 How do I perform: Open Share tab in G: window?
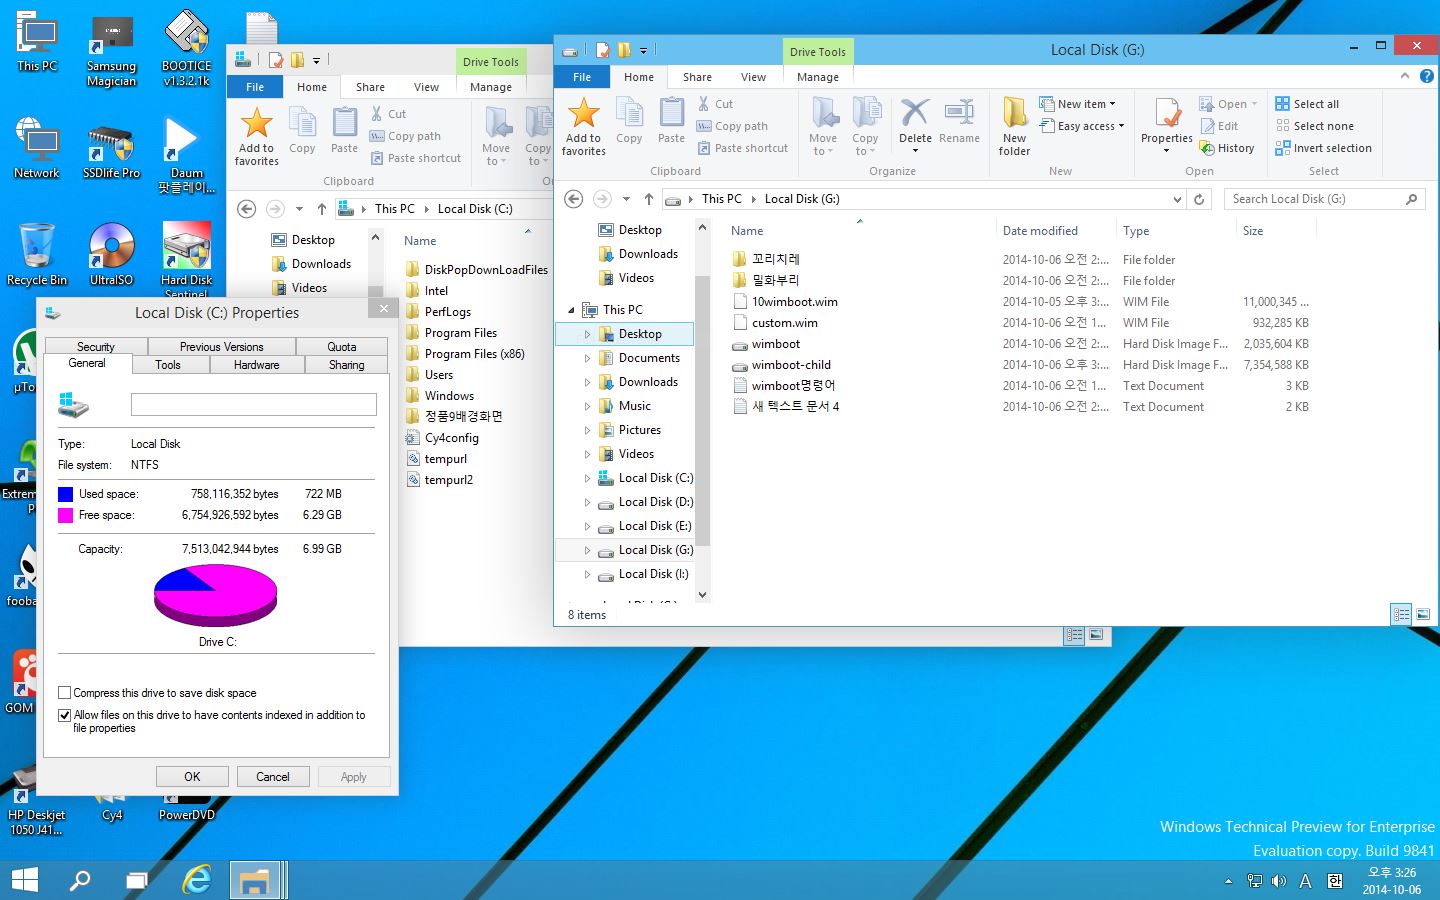coord(697,77)
